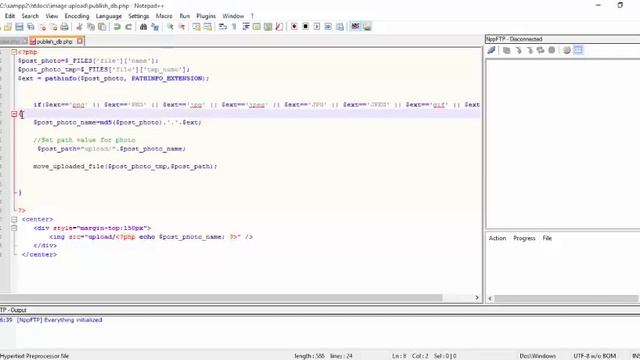Click the Dos\Windows status entry
640x360 pixels.
point(538,356)
